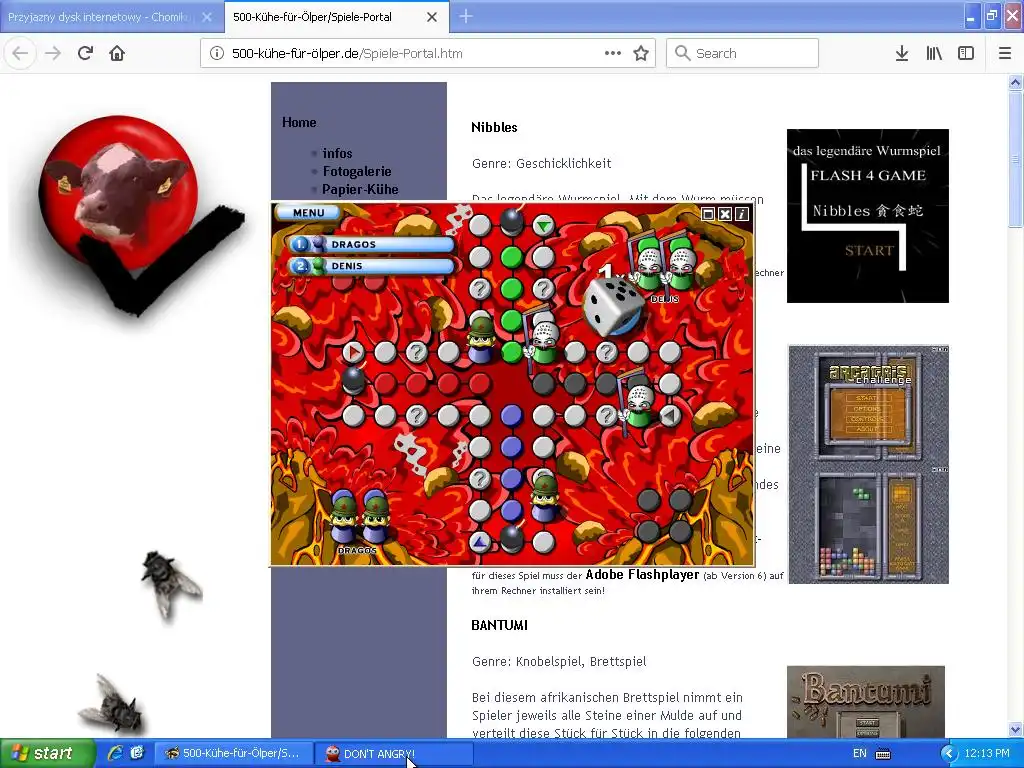Click the Search input box
Screen dimensions: 1024x768
pos(743,54)
